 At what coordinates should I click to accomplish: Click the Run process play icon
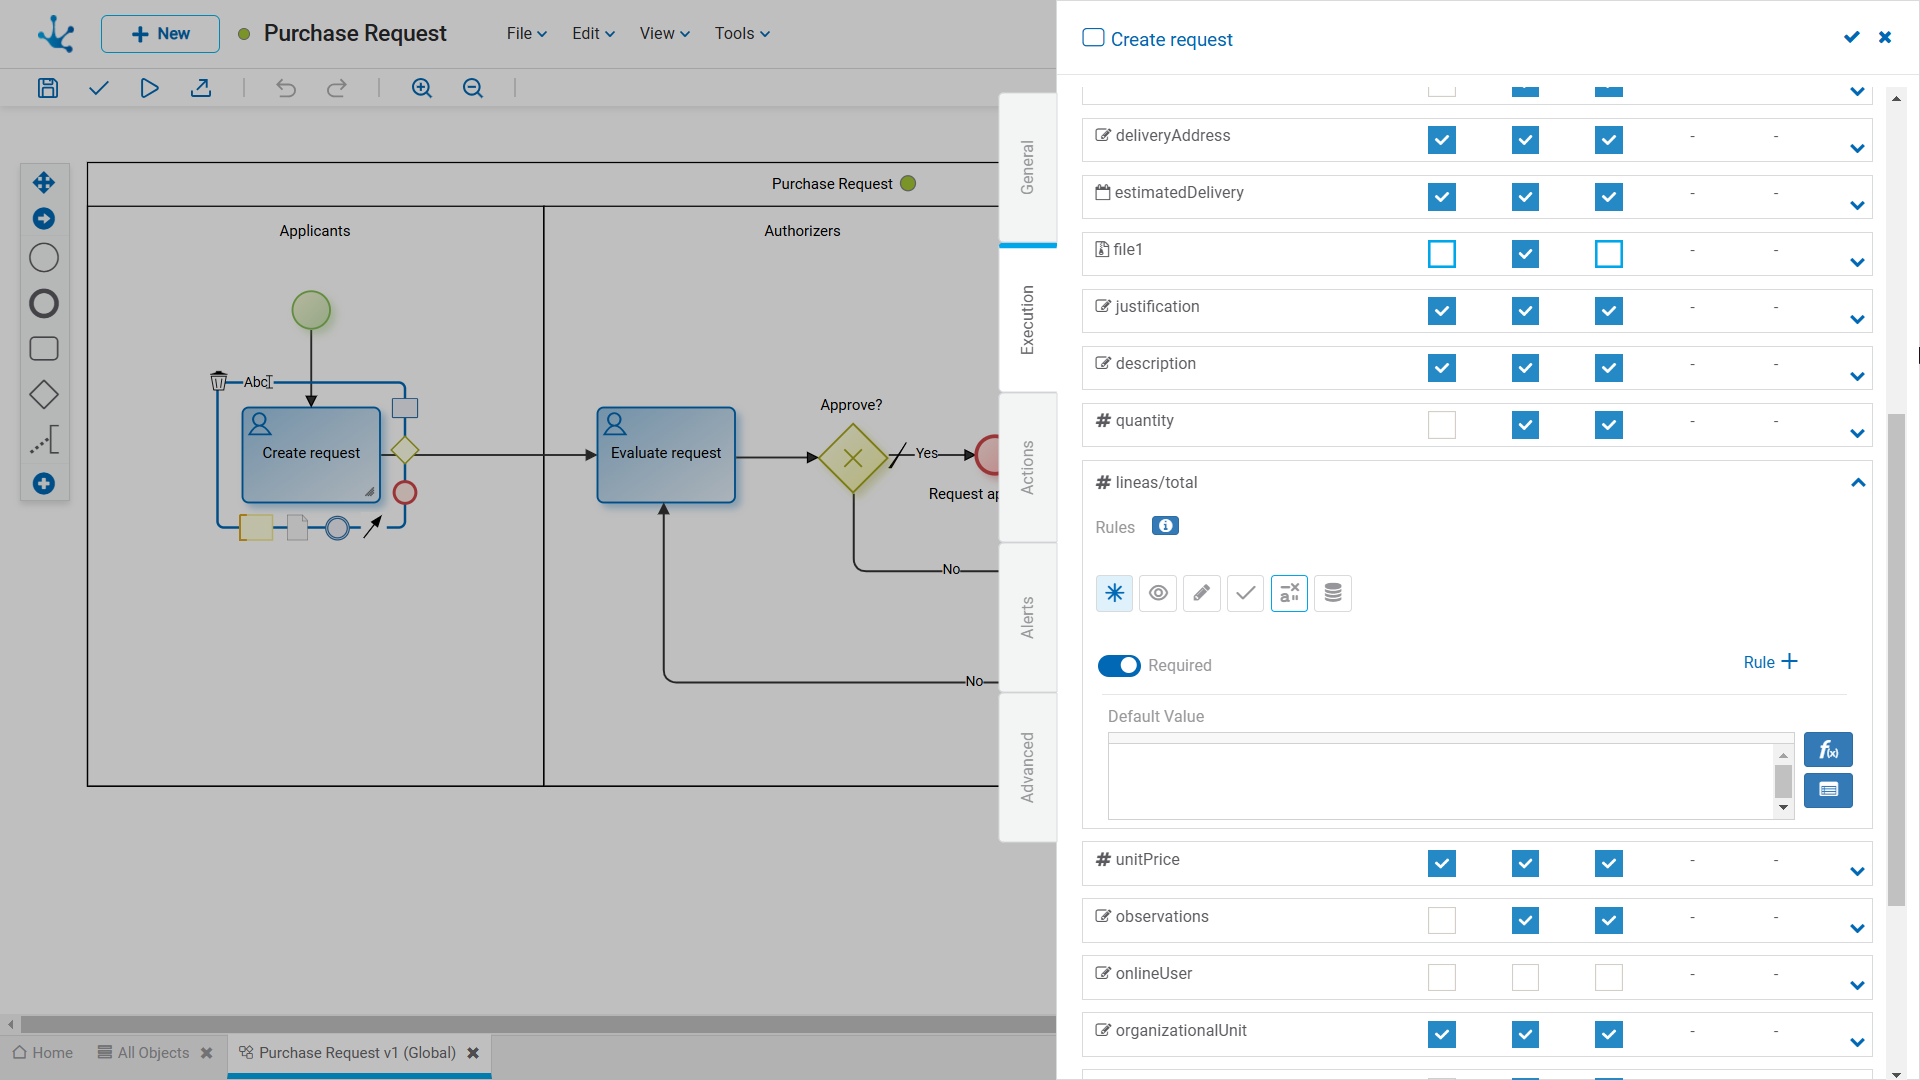pos(149,88)
